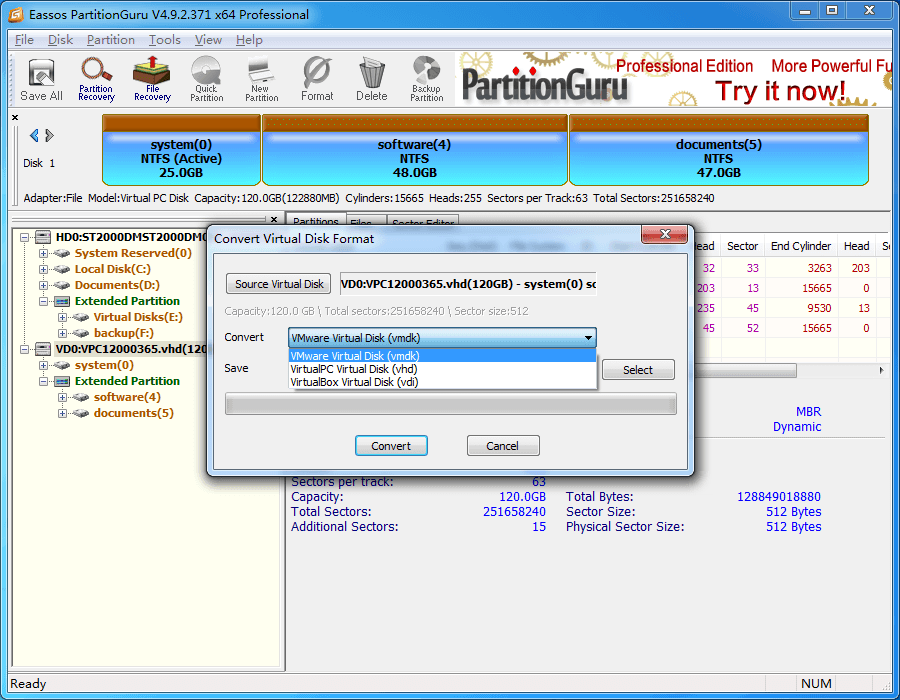This screenshot has height=700, width=900.
Task: Click the partition table horizontal scrollbar
Action: coord(745,371)
